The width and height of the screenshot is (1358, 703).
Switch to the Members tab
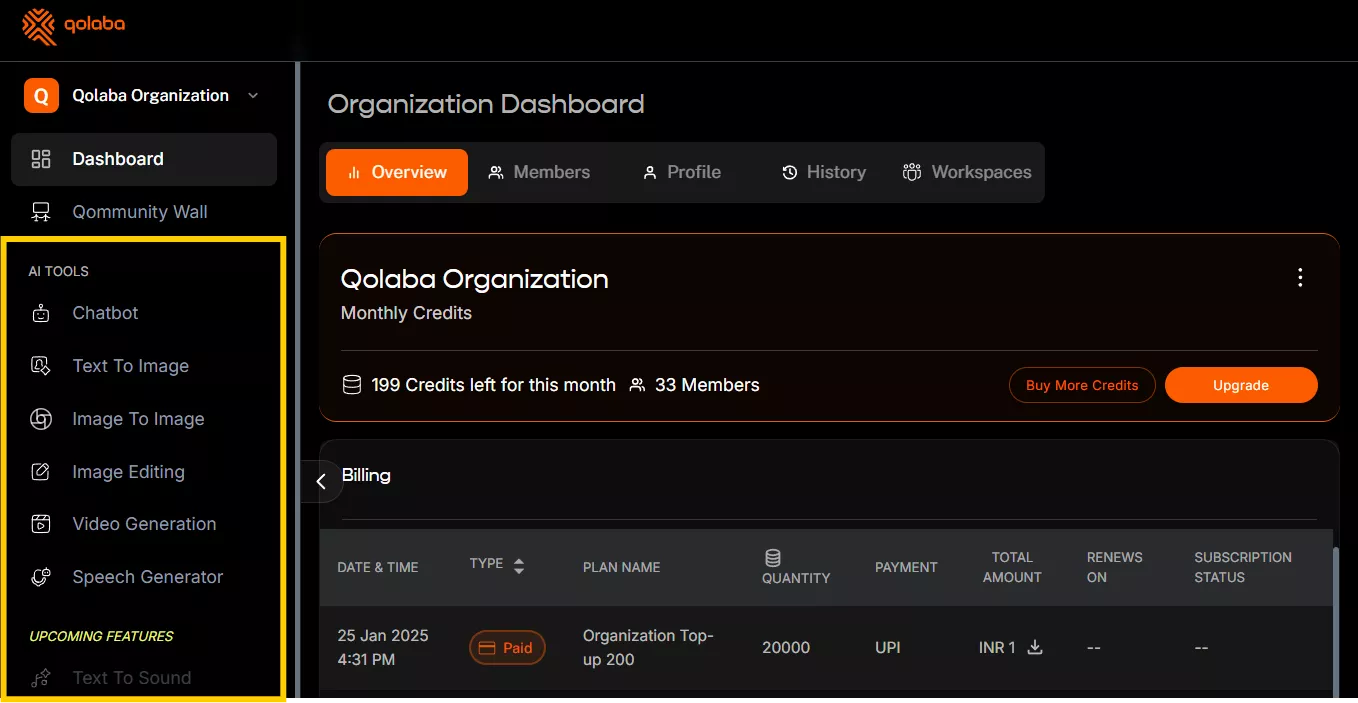point(539,172)
